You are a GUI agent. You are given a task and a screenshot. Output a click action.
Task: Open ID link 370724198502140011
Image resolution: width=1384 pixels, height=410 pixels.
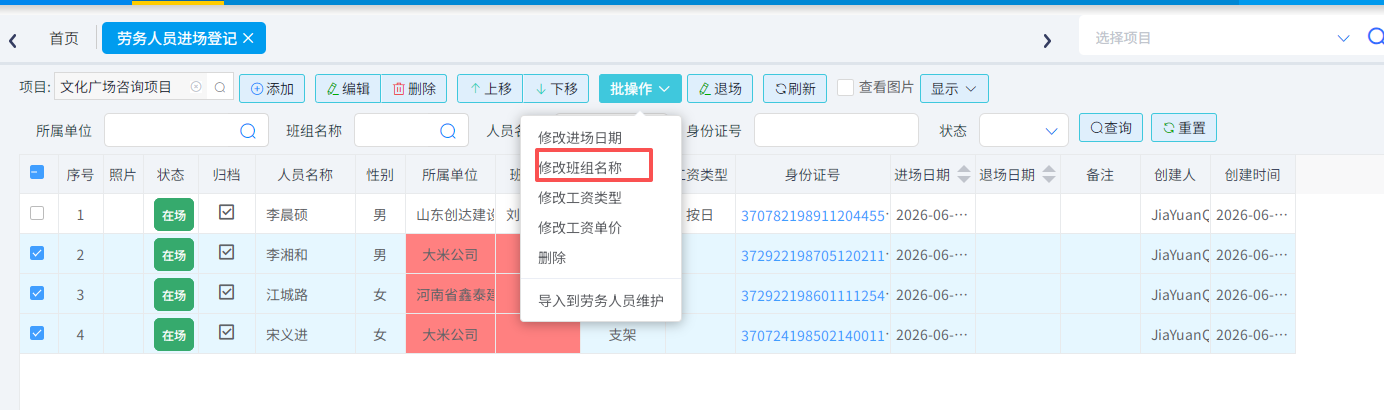coord(813,335)
